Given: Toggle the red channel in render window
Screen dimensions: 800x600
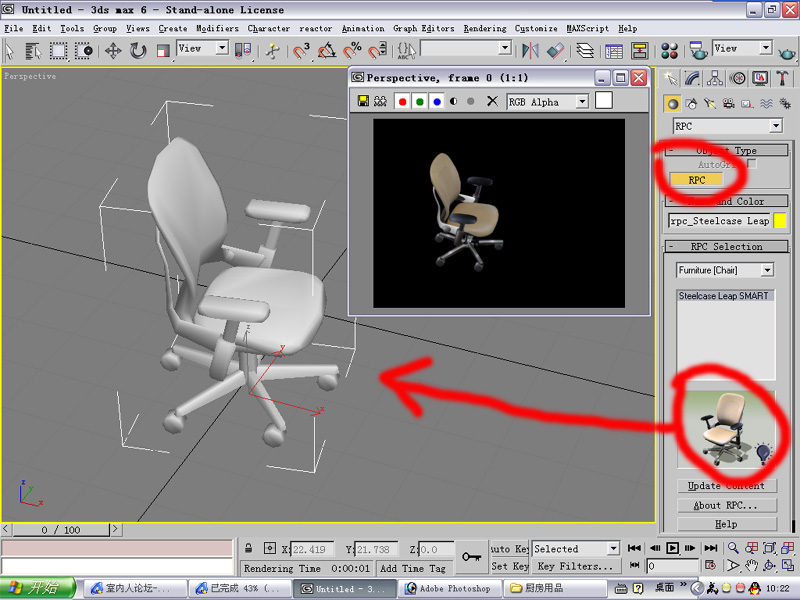Looking at the screenshot, I should point(402,102).
